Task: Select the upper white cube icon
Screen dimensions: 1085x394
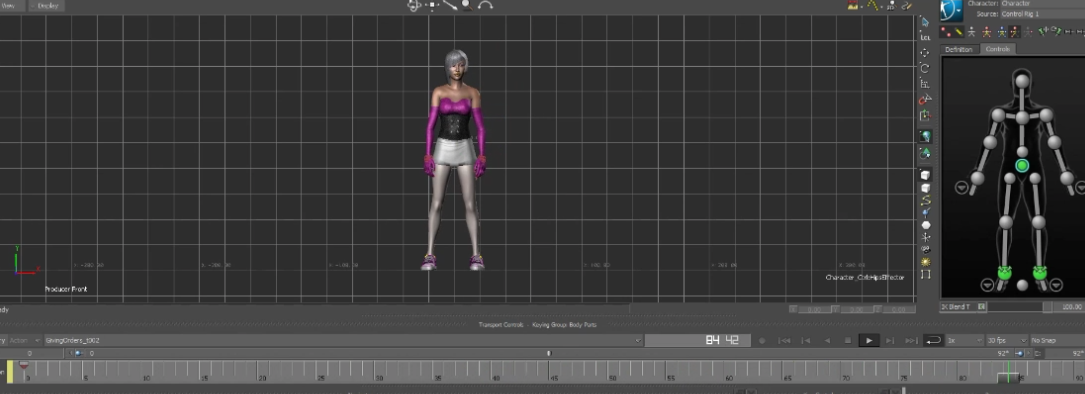Action: pyautogui.click(x=925, y=174)
